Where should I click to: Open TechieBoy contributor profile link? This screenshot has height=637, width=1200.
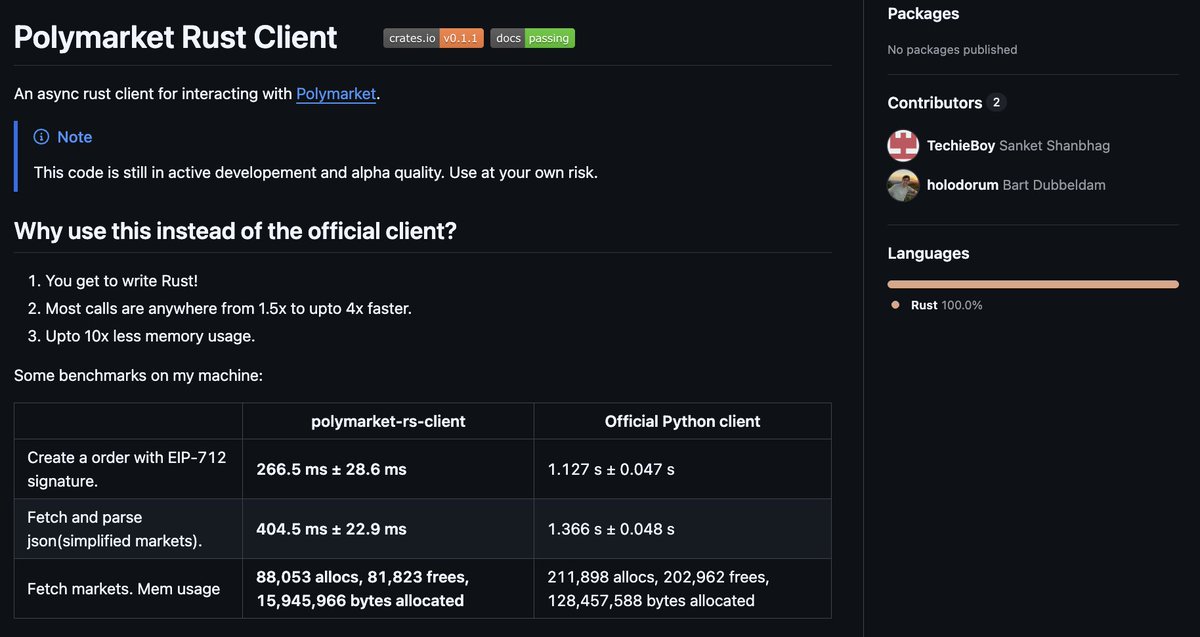click(961, 145)
